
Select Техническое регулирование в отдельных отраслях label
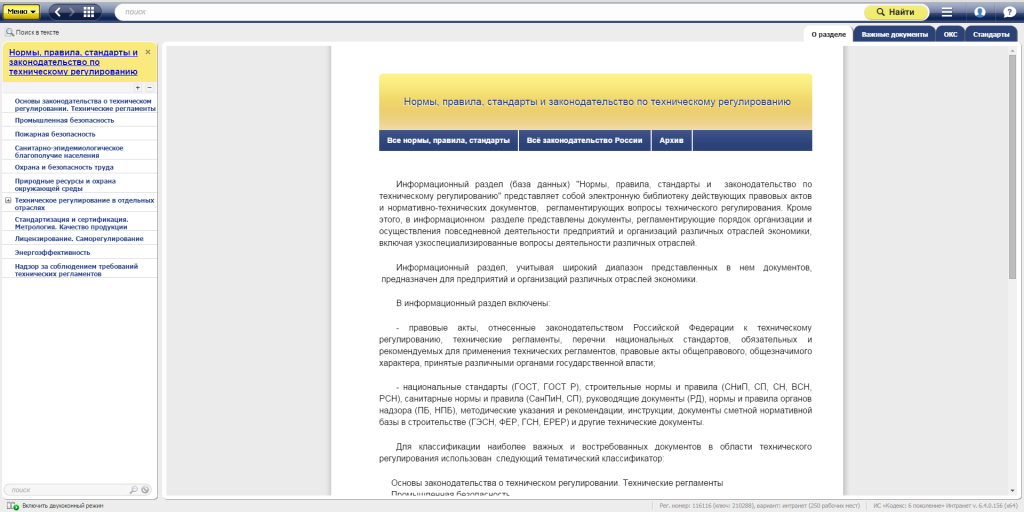coord(84,203)
